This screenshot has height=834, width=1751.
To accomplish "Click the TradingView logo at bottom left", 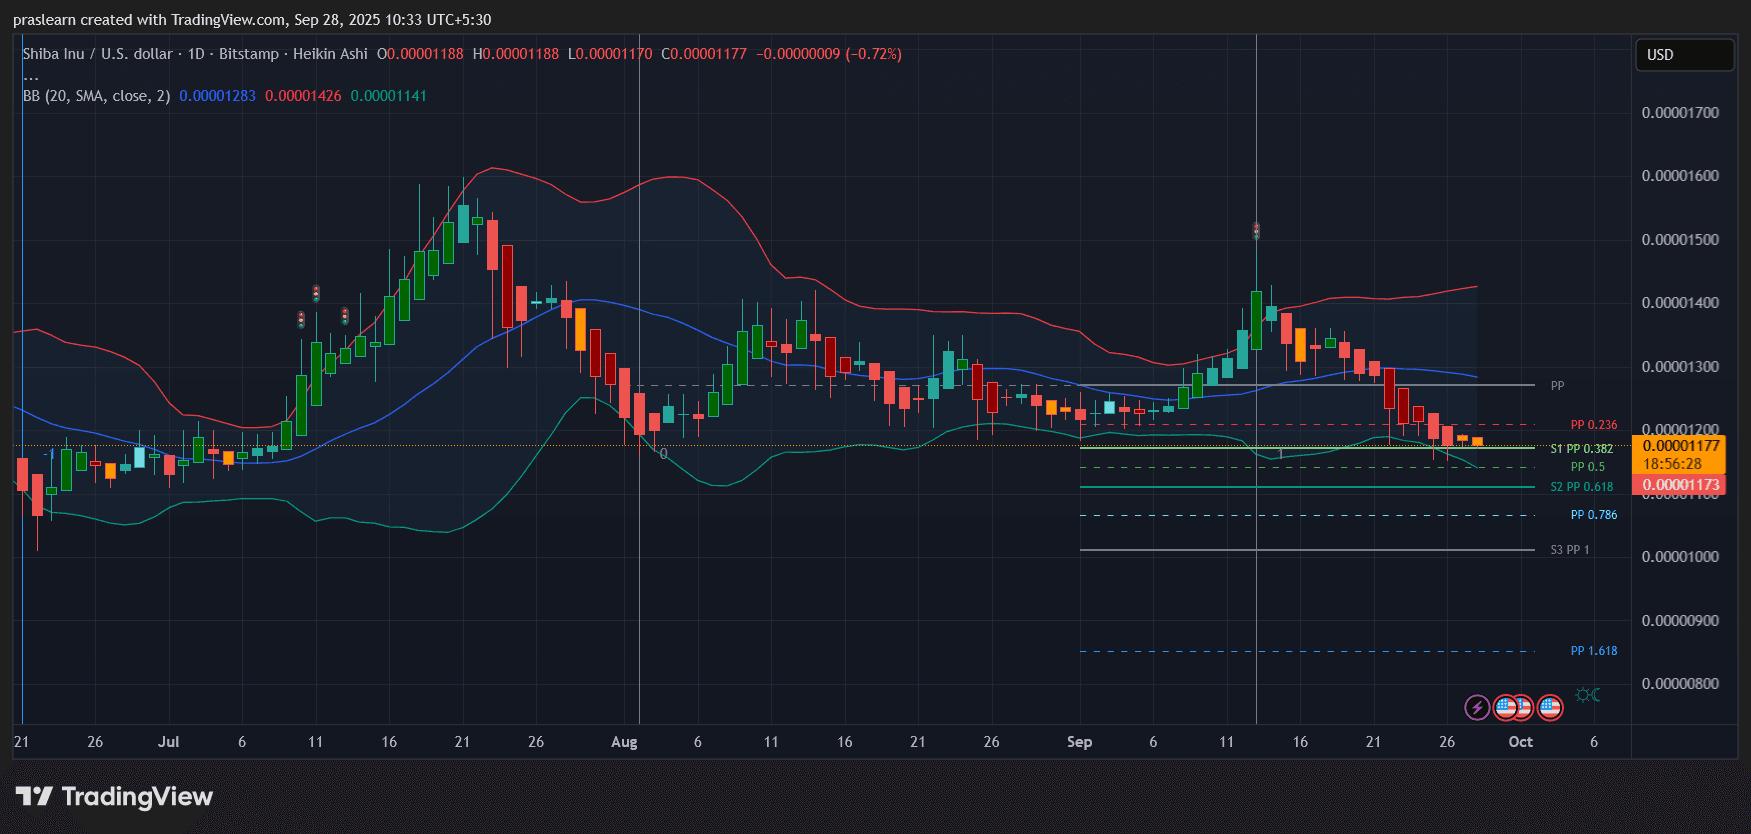I will tap(114, 796).
